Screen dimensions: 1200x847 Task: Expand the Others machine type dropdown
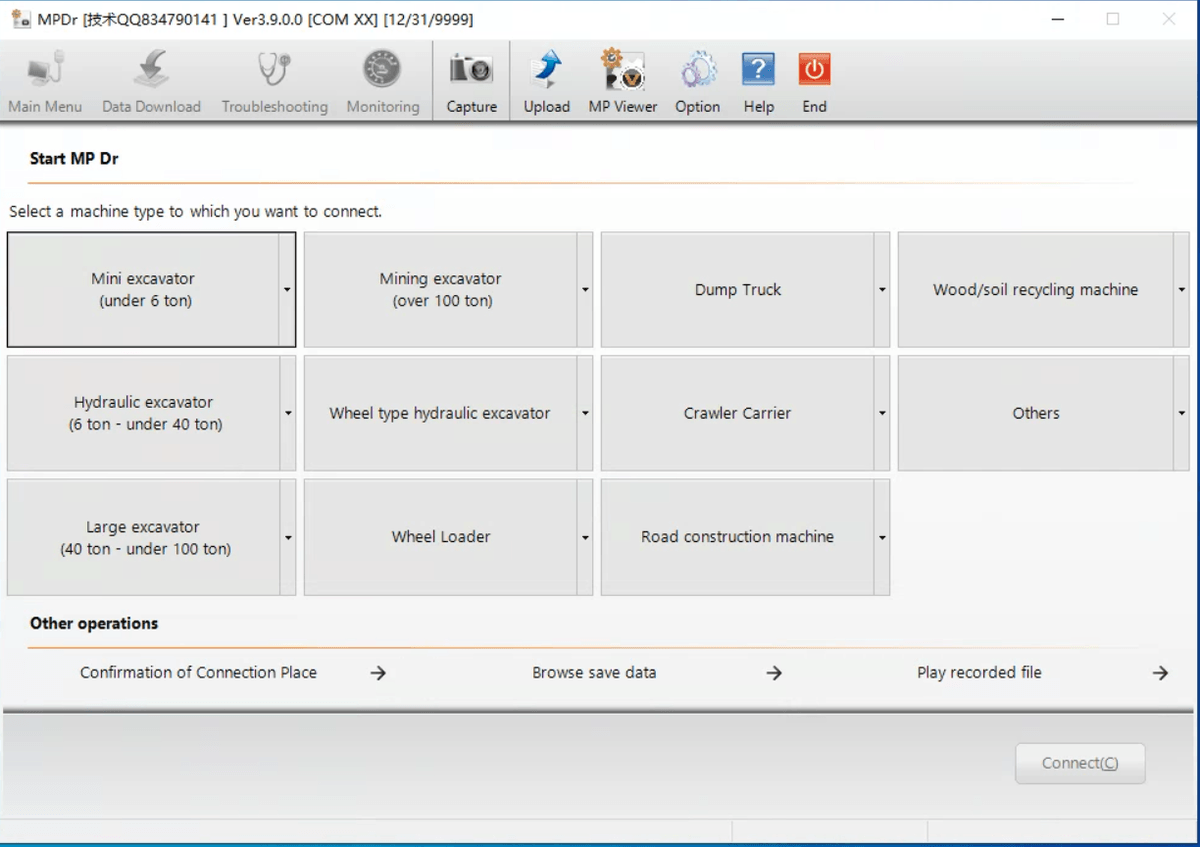pos(1181,413)
